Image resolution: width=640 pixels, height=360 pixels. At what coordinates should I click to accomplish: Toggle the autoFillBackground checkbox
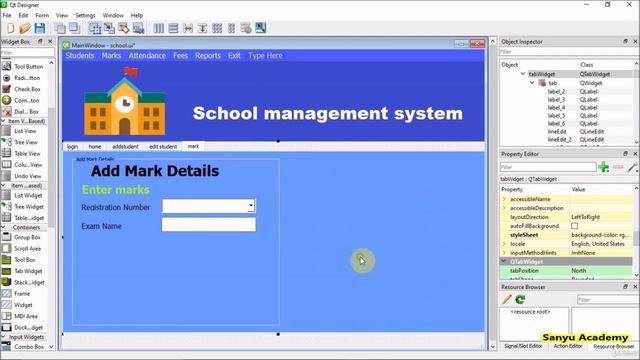pyautogui.click(x=574, y=226)
